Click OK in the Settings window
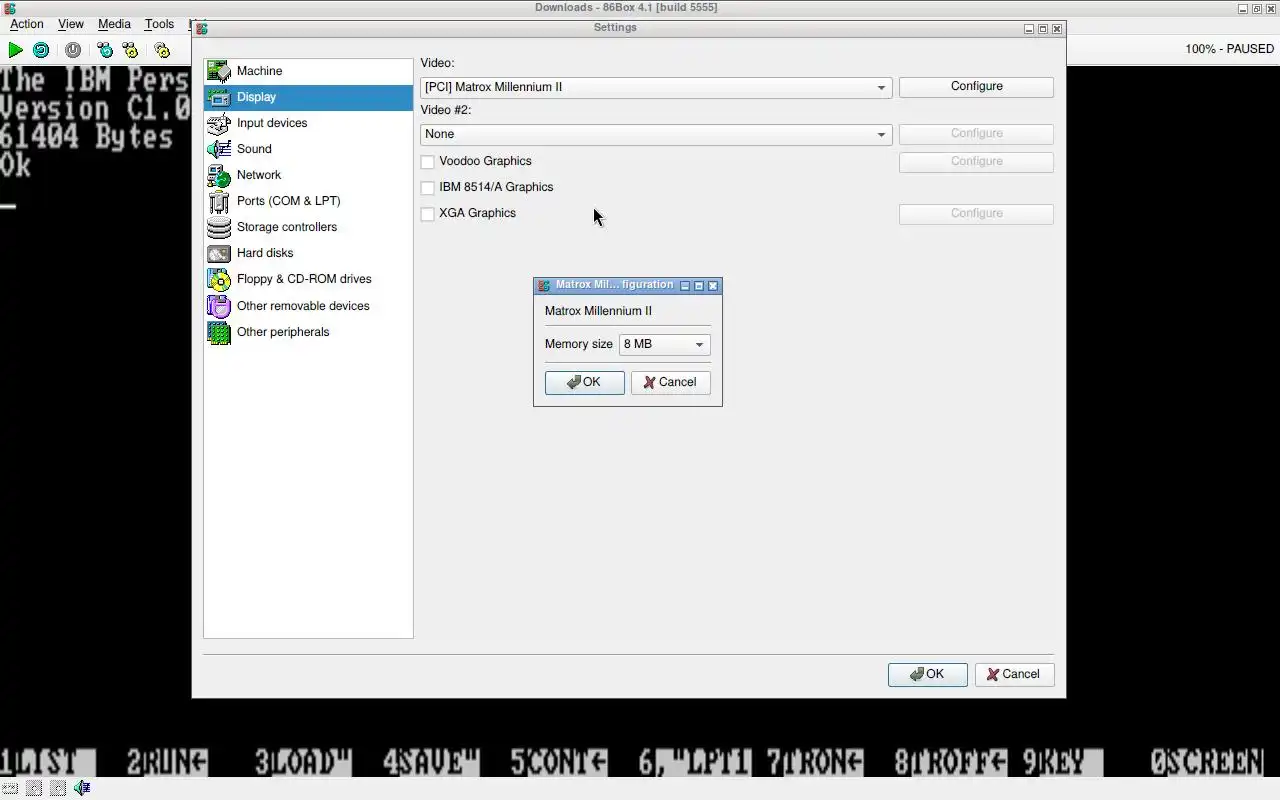 click(927, 674)
